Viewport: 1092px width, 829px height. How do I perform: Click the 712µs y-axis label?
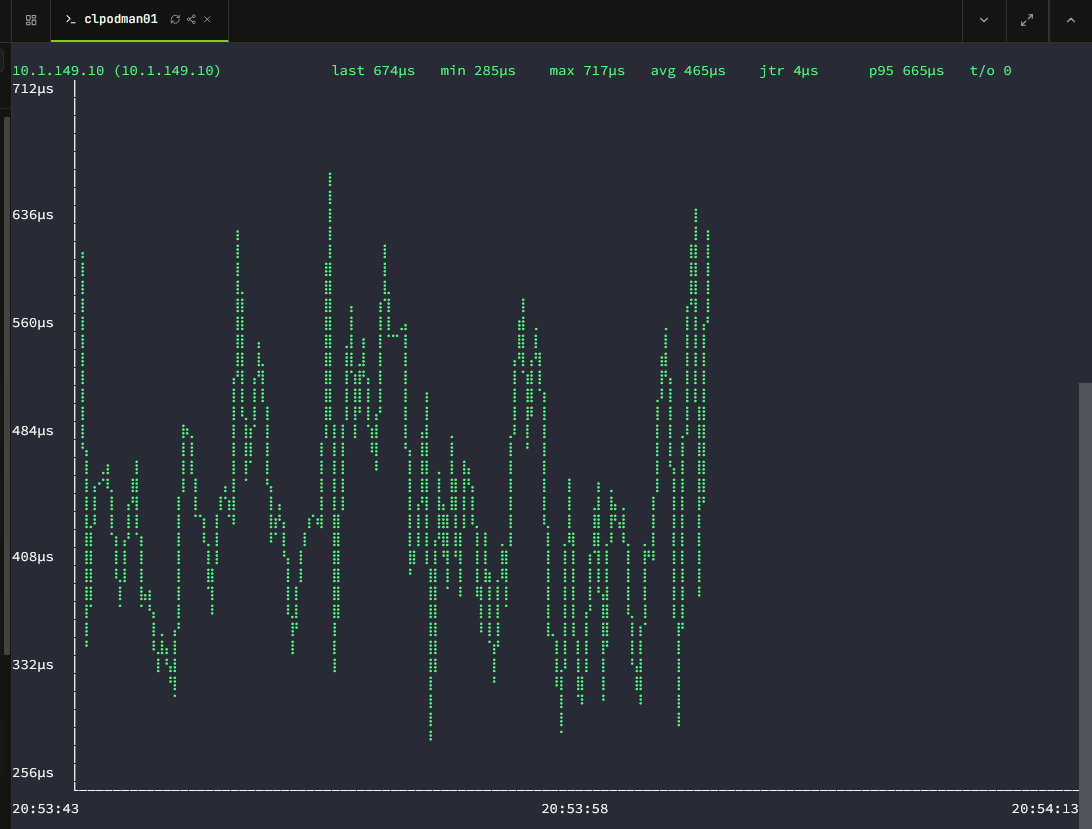click(33, 88)
